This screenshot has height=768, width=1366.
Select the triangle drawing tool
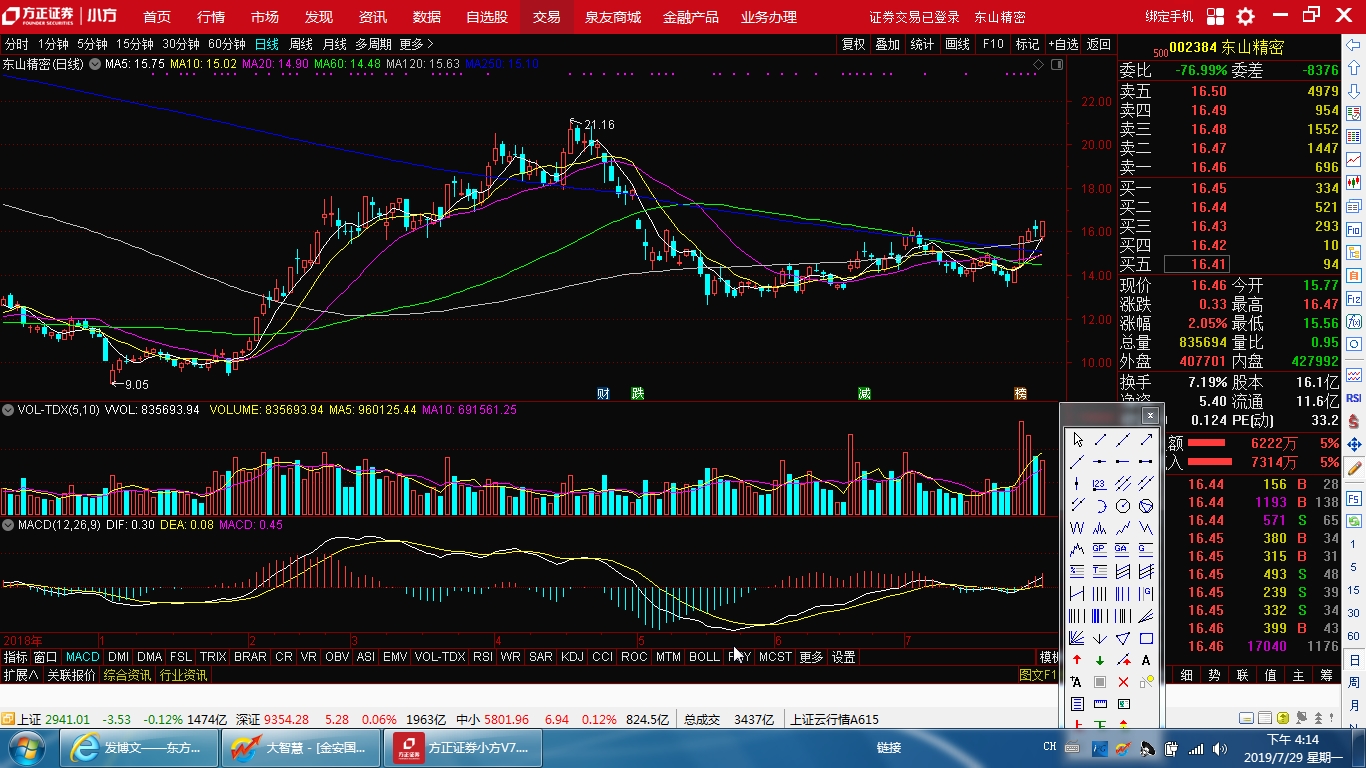point(1123,637)
